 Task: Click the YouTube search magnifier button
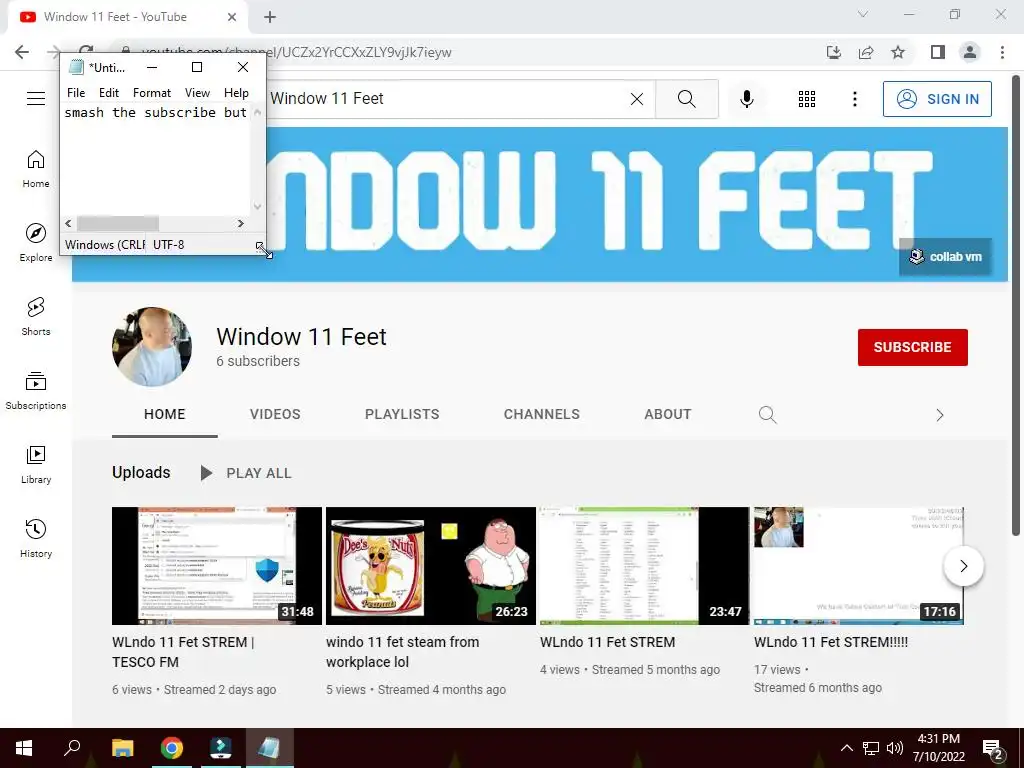pyautogui.click(x=686, y=99)
